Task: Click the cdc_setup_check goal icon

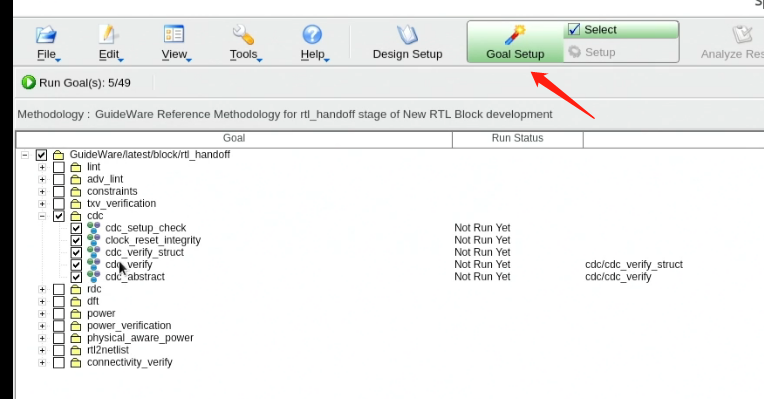Action: pos(94,228)
